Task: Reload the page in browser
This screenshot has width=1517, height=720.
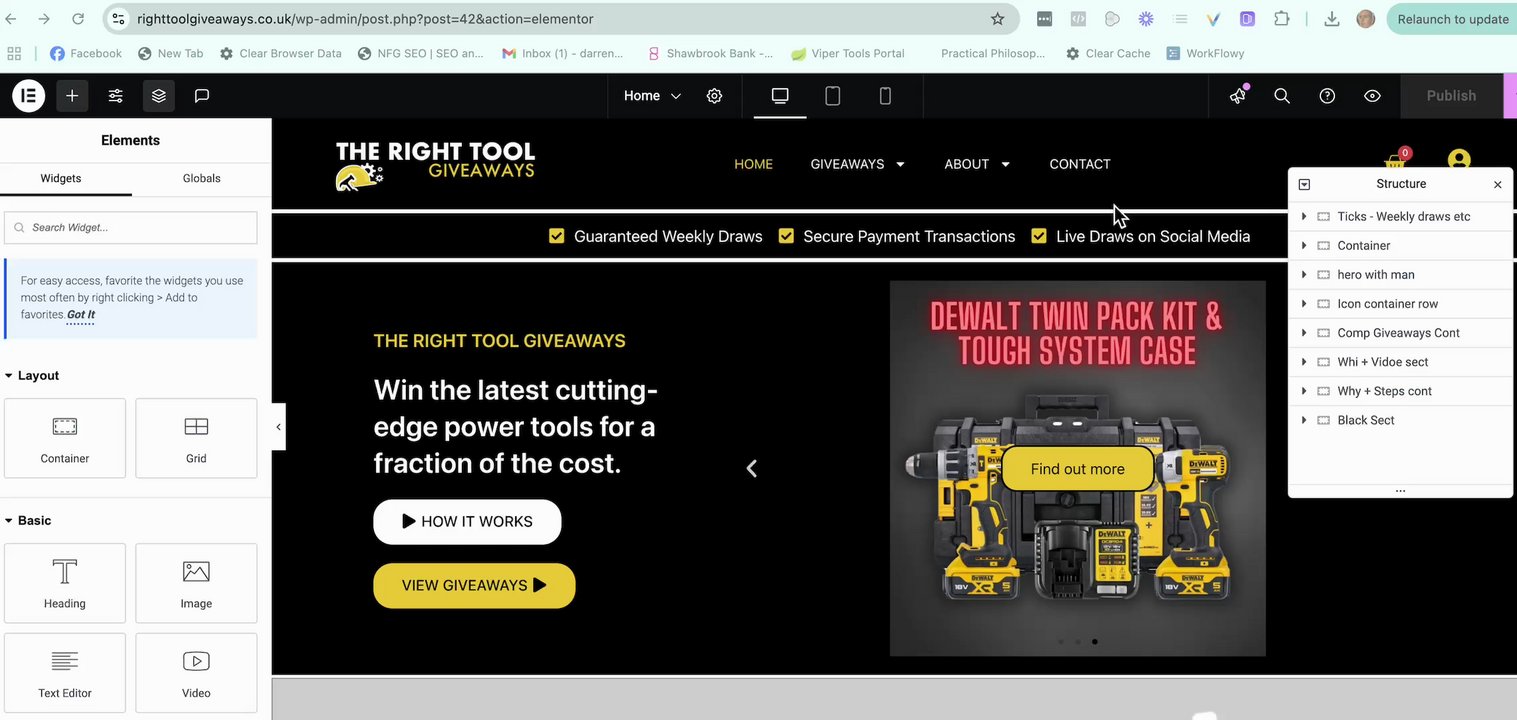Action: (78, 19)
